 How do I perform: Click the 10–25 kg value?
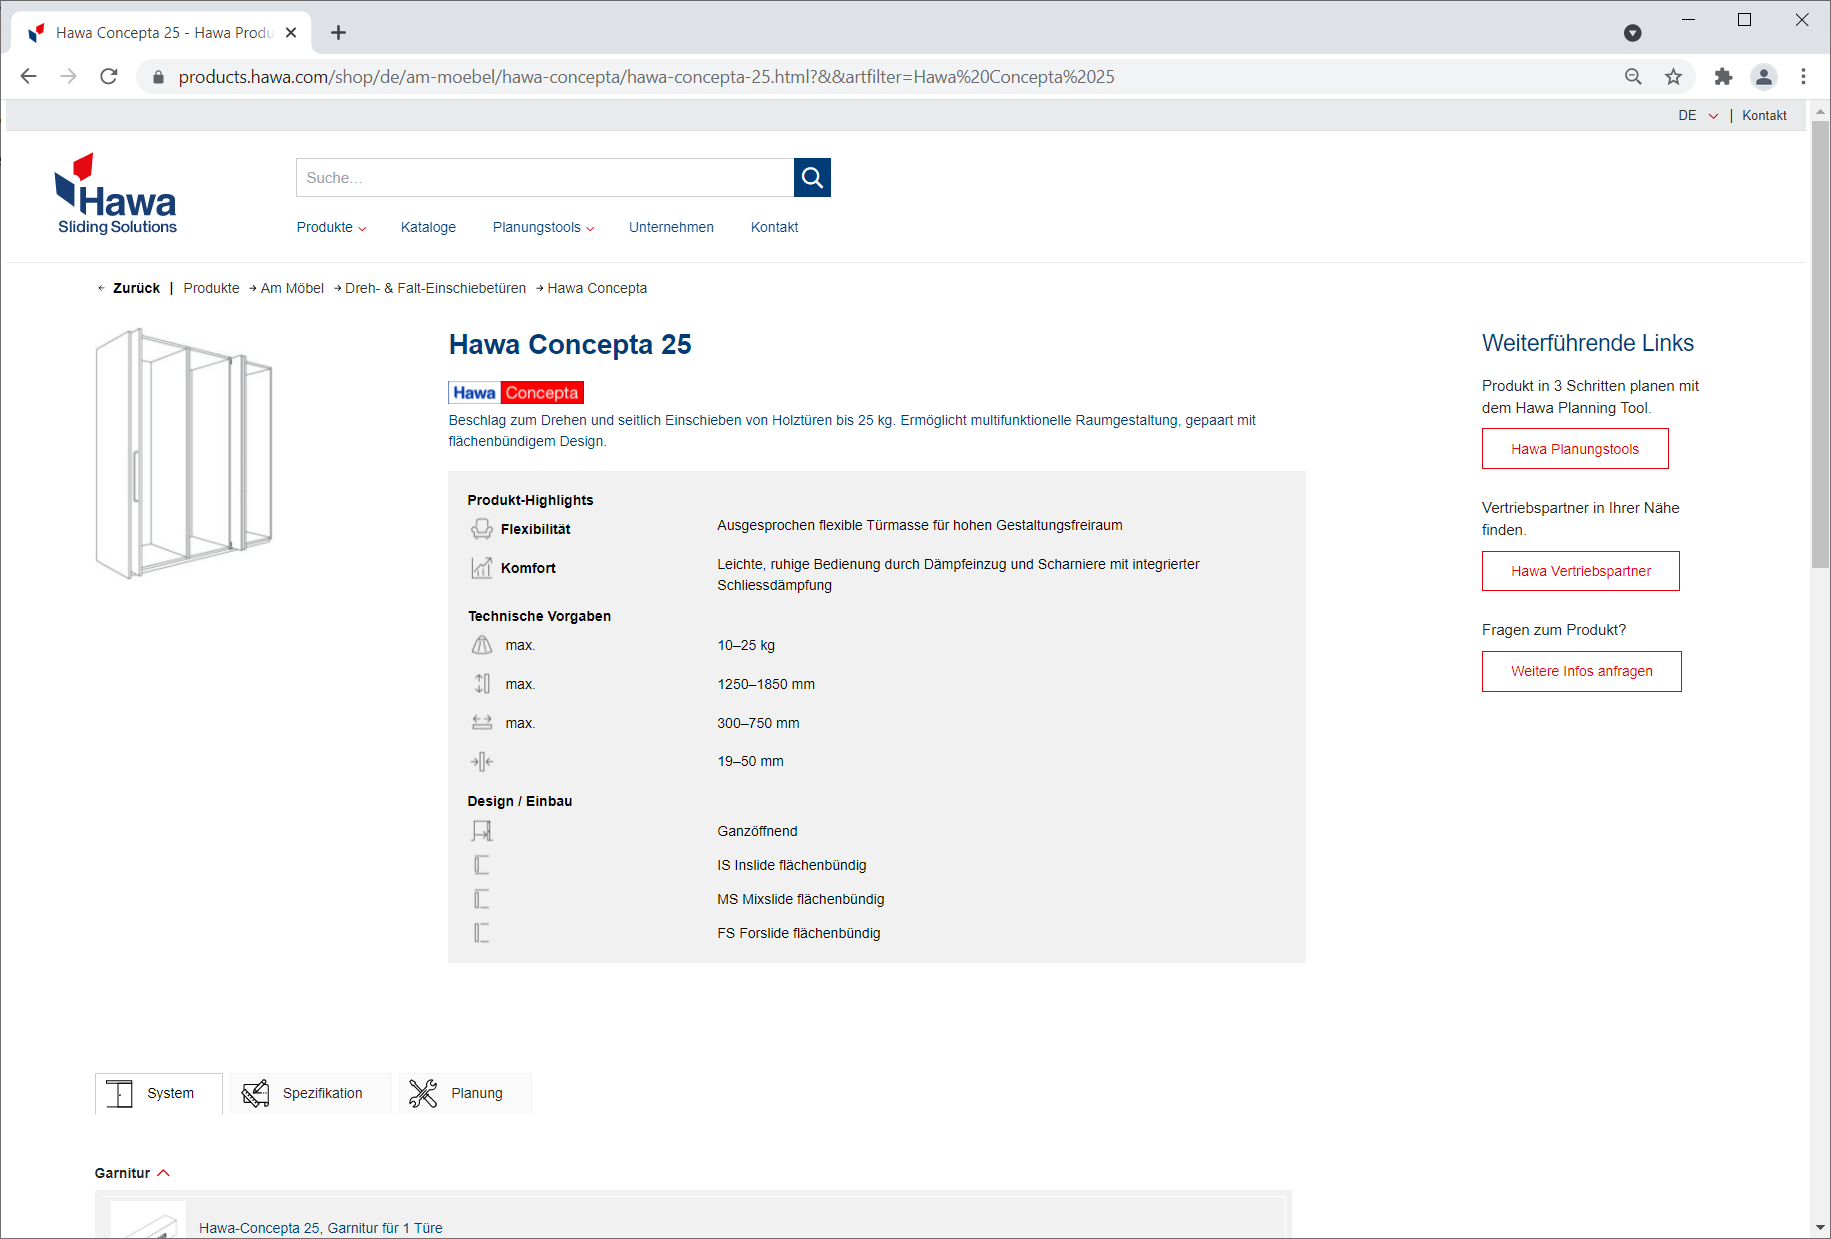(x=746, y=645)
